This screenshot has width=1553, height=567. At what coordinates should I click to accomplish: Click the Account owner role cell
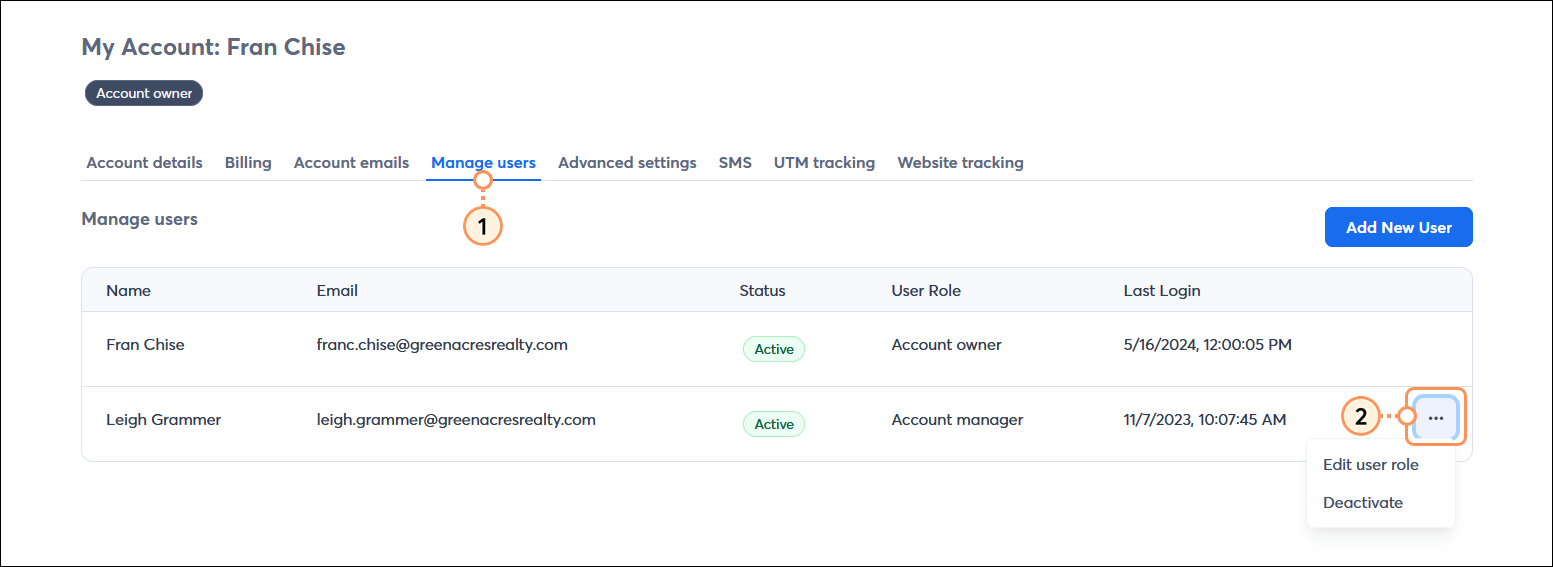(x=946, y=345)
